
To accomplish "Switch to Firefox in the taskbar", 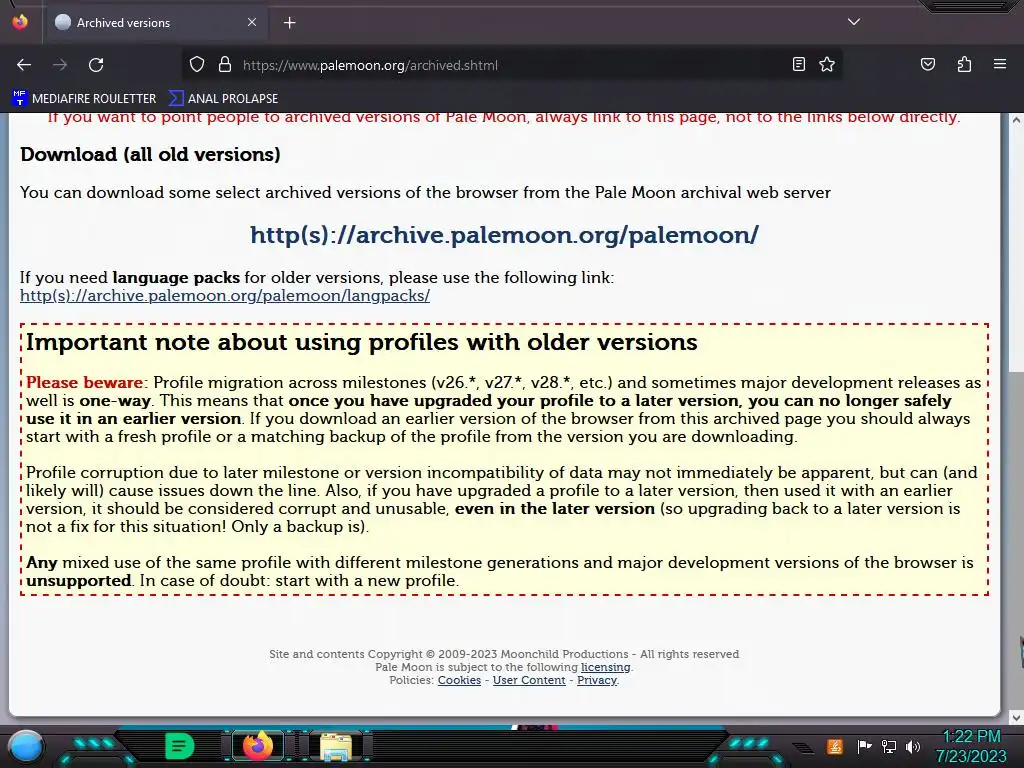I will click(257, 746).
